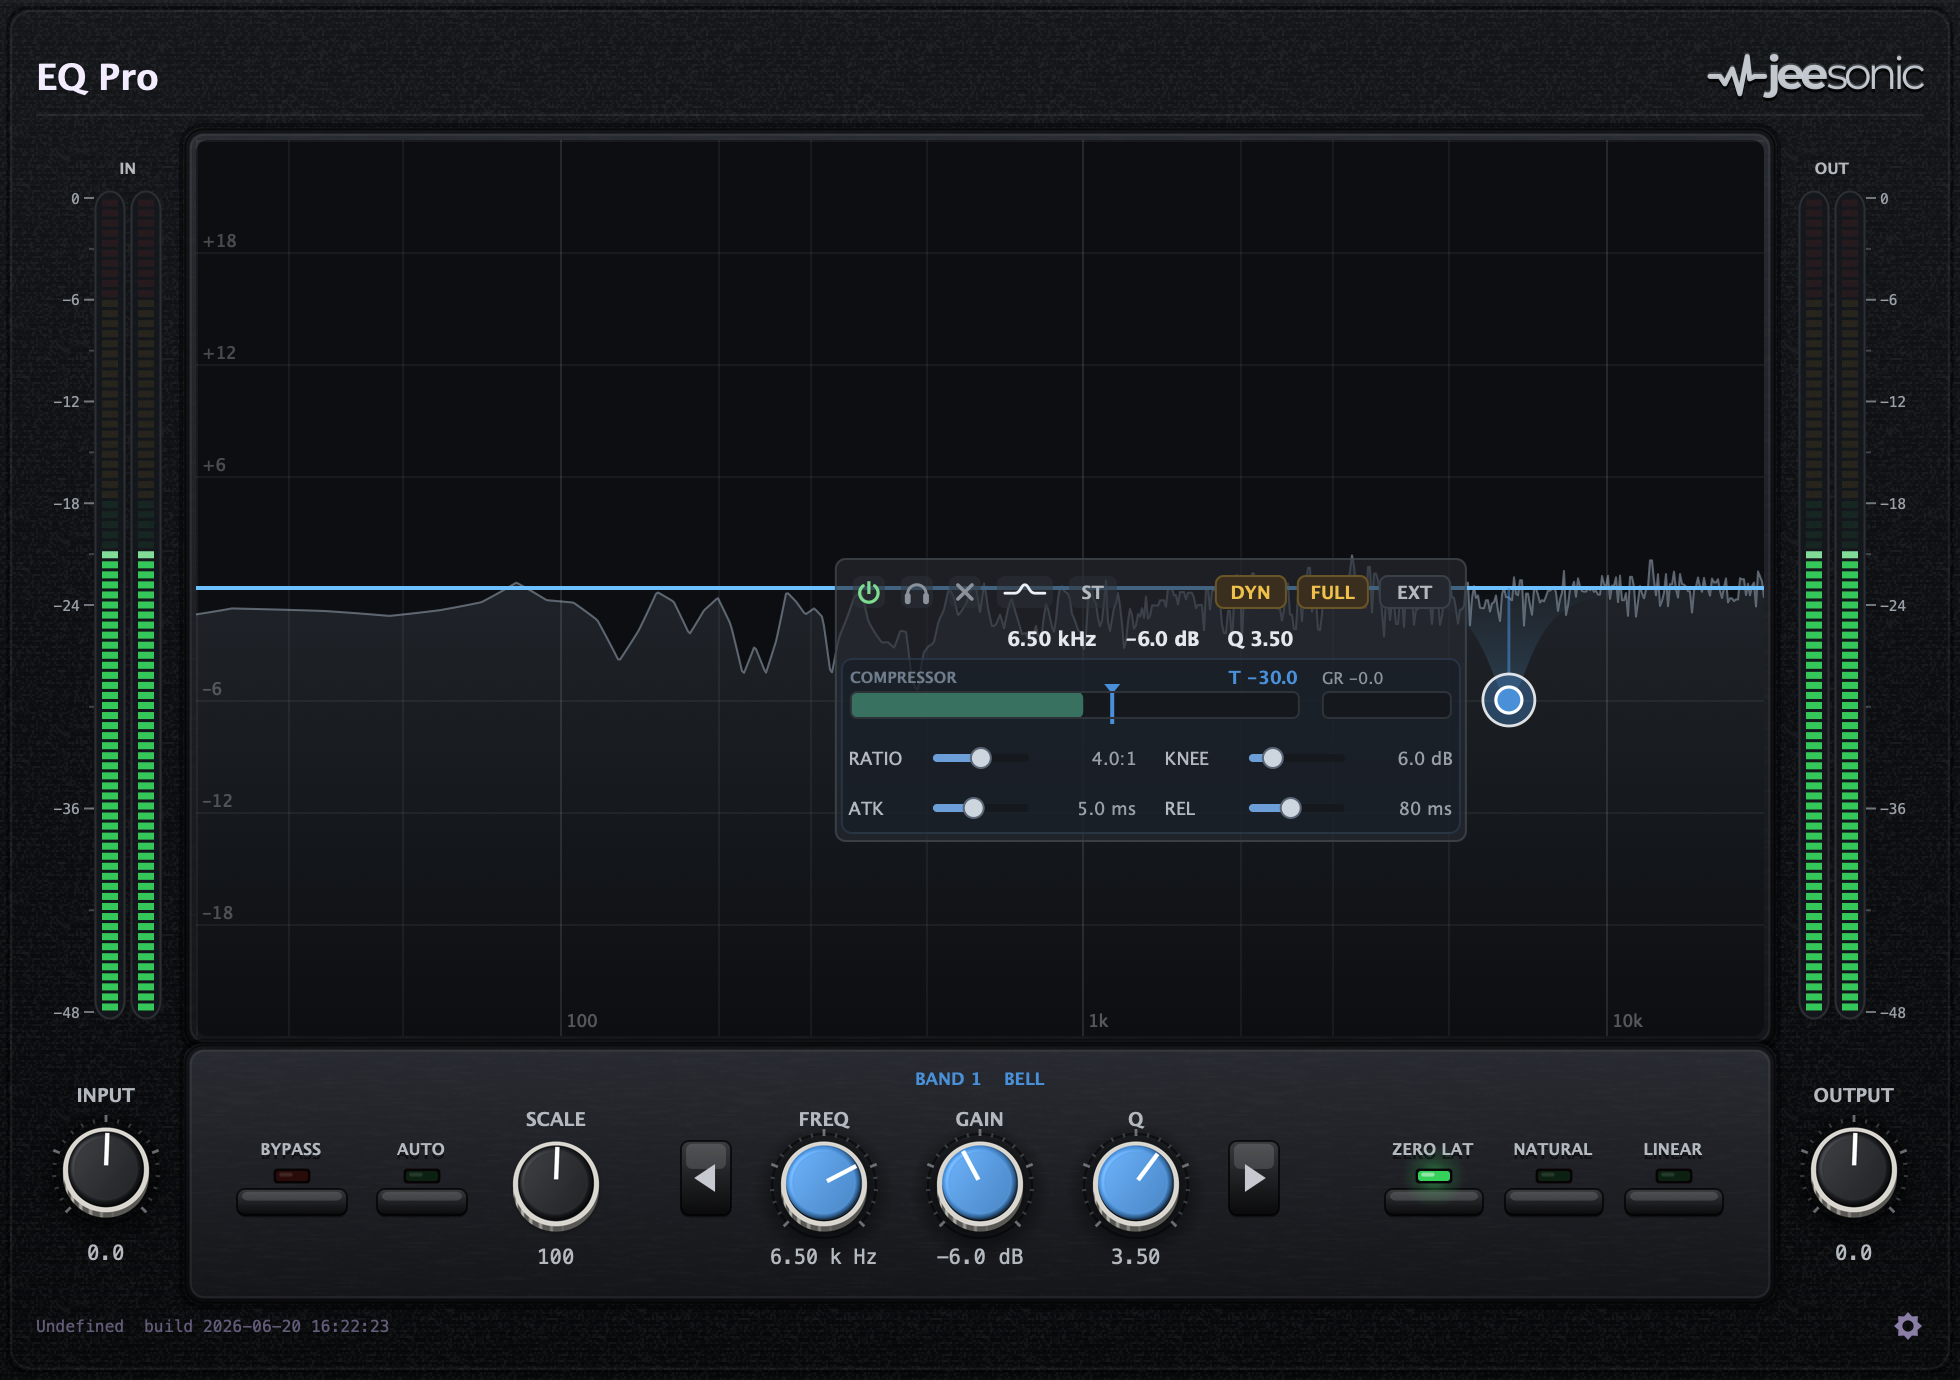
Task: Click the jeesonic logo
Action: (1815, 75)
